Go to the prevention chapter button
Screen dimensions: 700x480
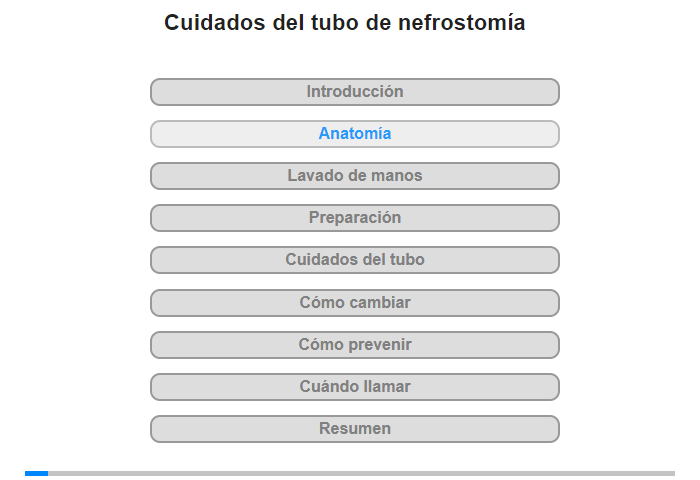pos(354,345)
